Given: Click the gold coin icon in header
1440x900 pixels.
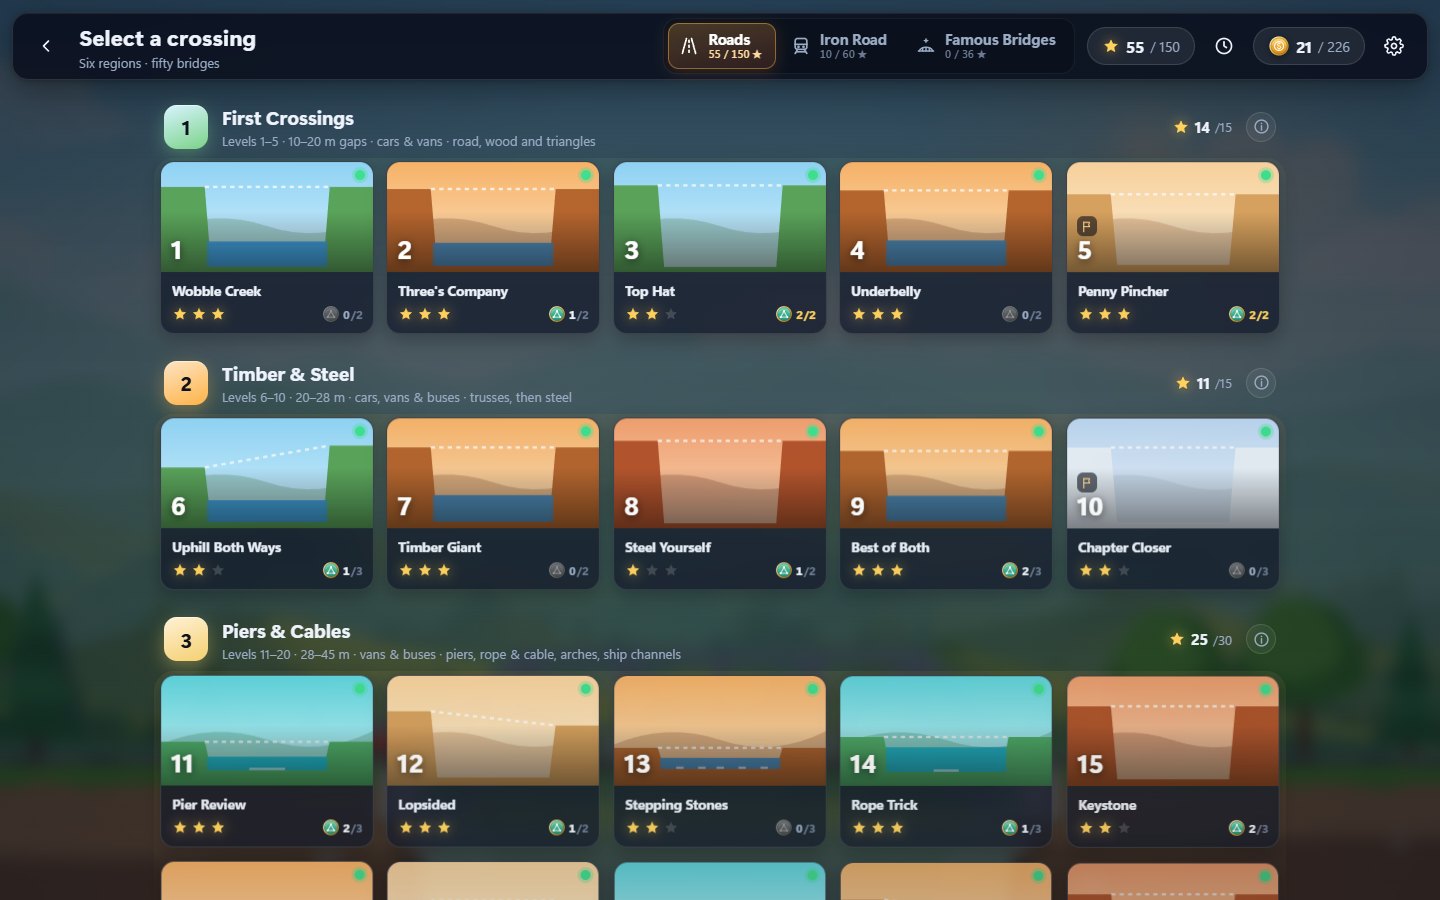Looking at the screenshot, I should 1278,46.
